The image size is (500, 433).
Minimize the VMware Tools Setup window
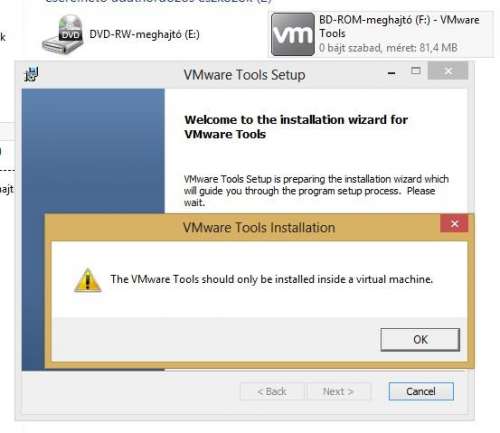coord(392,73)
